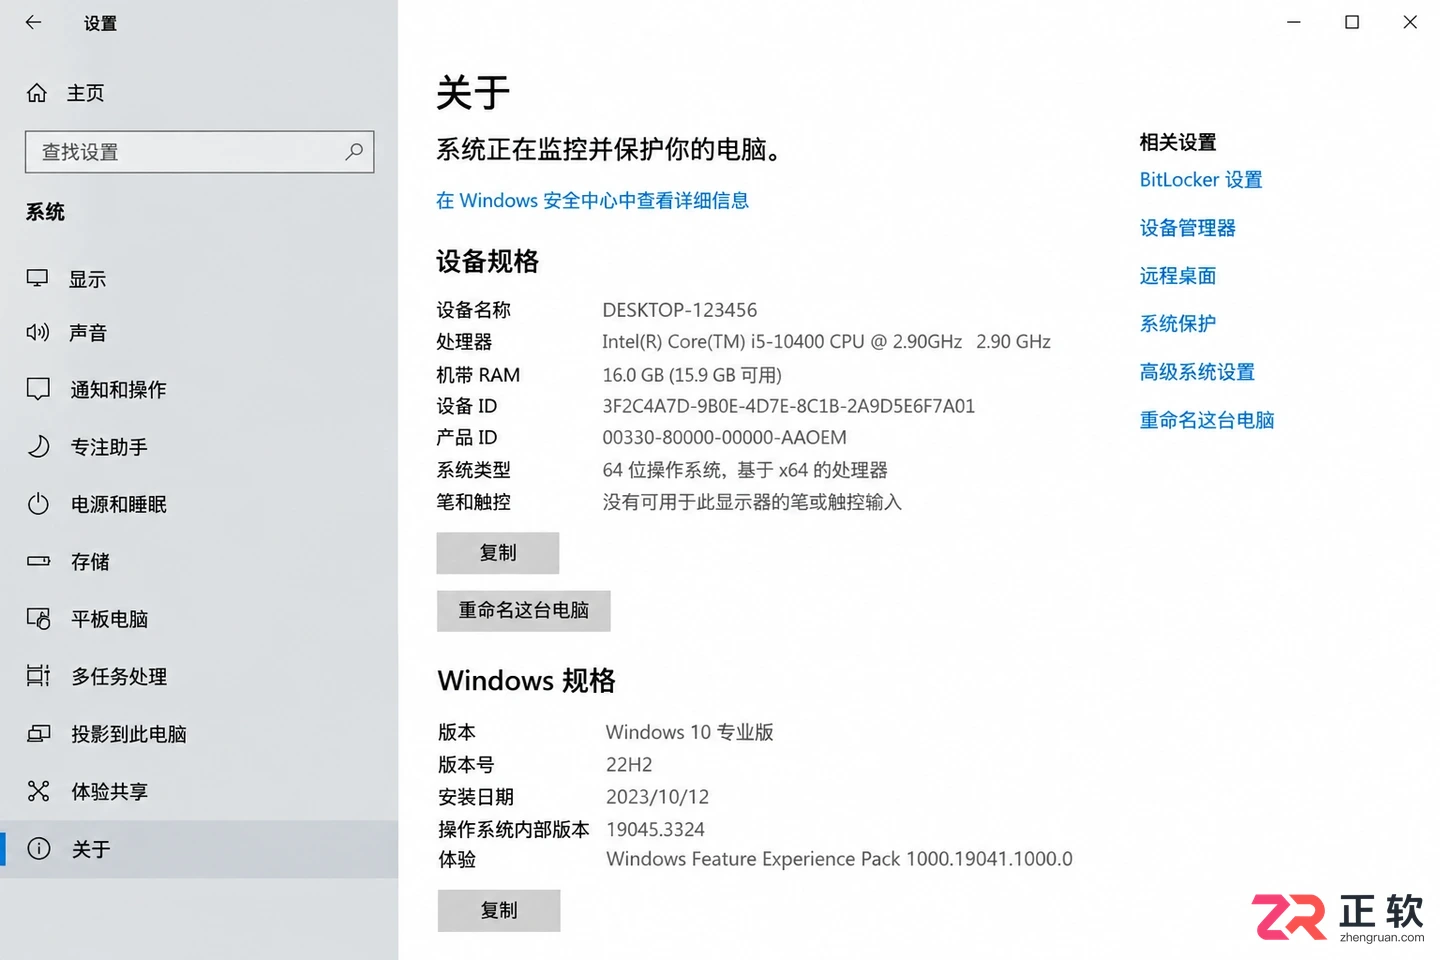Image resolution: width=1440 pixels, height=960 pixels.
Task: Open 通知和操作 in the sidebar
Action: click(199, 390)
